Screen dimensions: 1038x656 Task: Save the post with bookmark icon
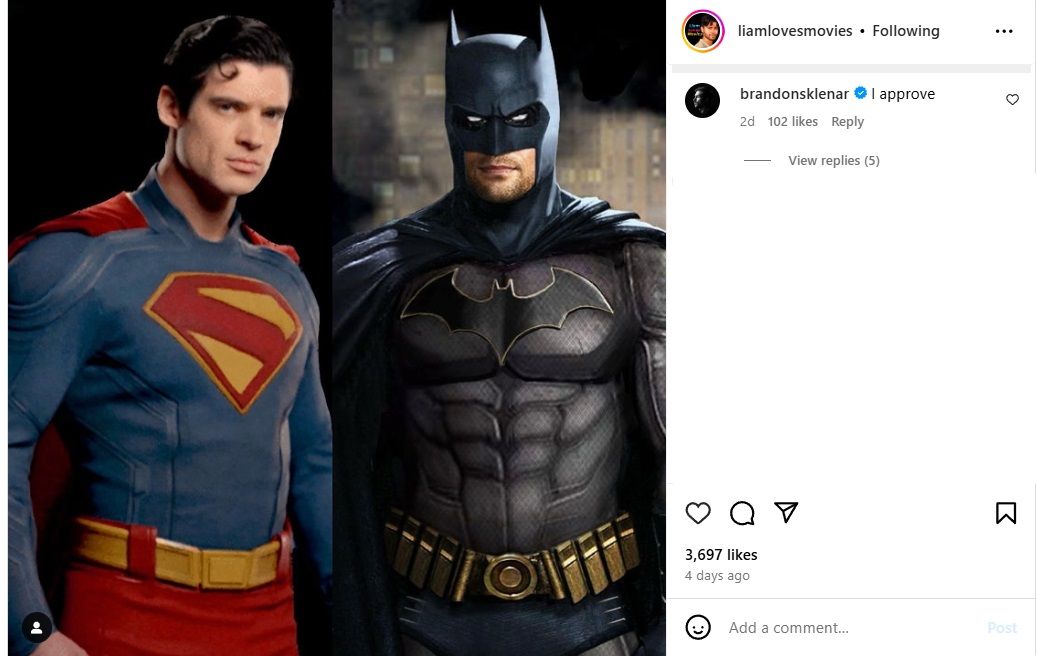pos(1006,513)
